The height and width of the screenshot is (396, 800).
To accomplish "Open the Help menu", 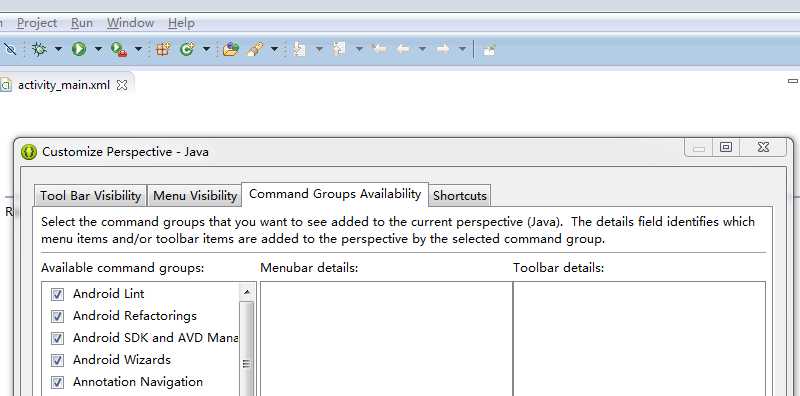I will [181, 23].
